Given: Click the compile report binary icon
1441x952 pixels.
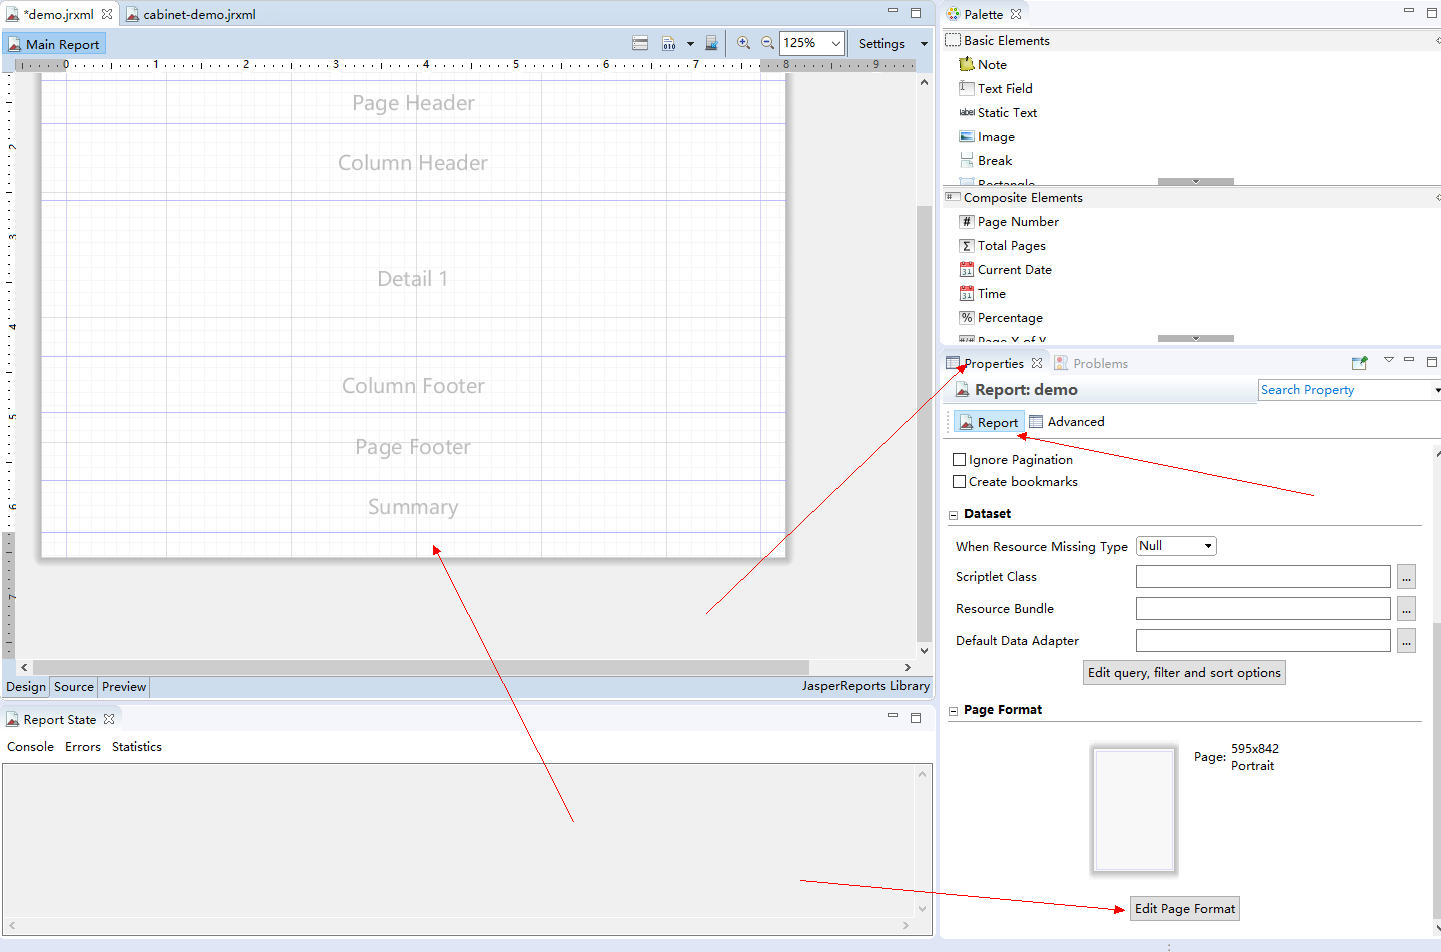Looking at the screenshot, I should point(669,43).
